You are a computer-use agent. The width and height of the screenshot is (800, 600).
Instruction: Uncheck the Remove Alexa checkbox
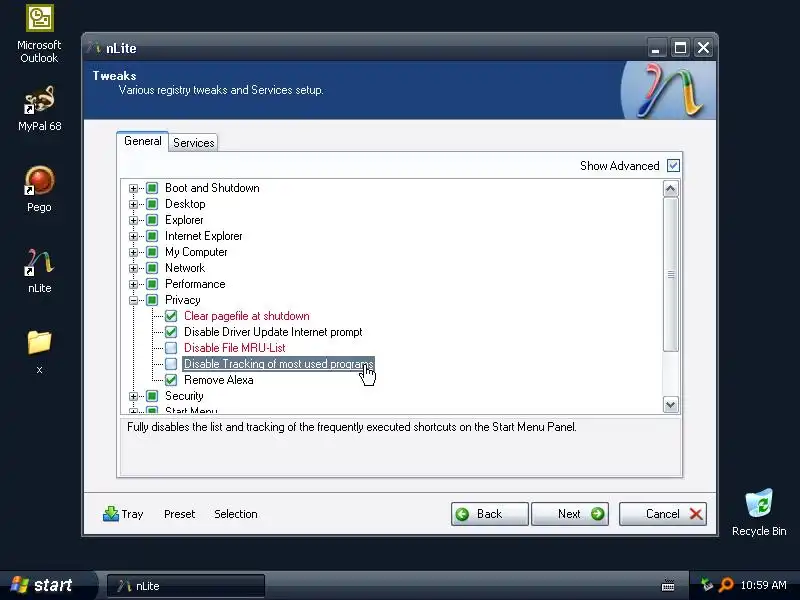[171, 380]
